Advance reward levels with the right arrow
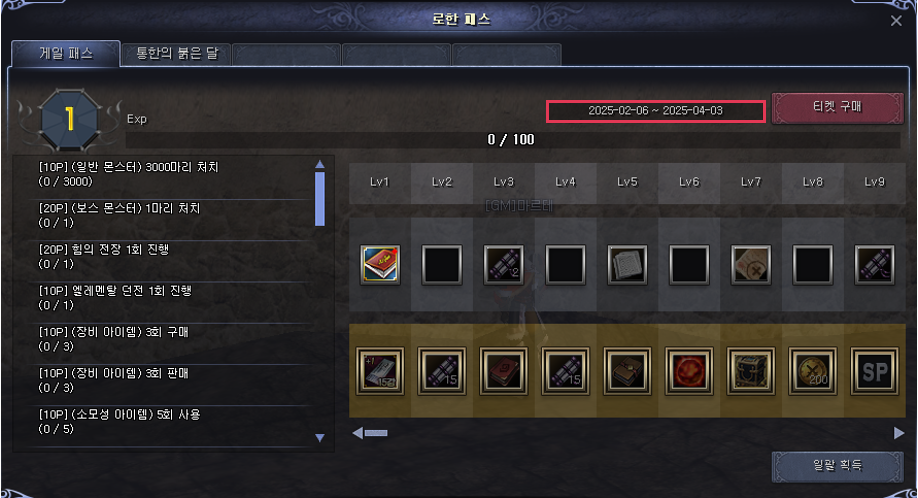This screenshot has height=498, width=918. click(x=899, y=433)
